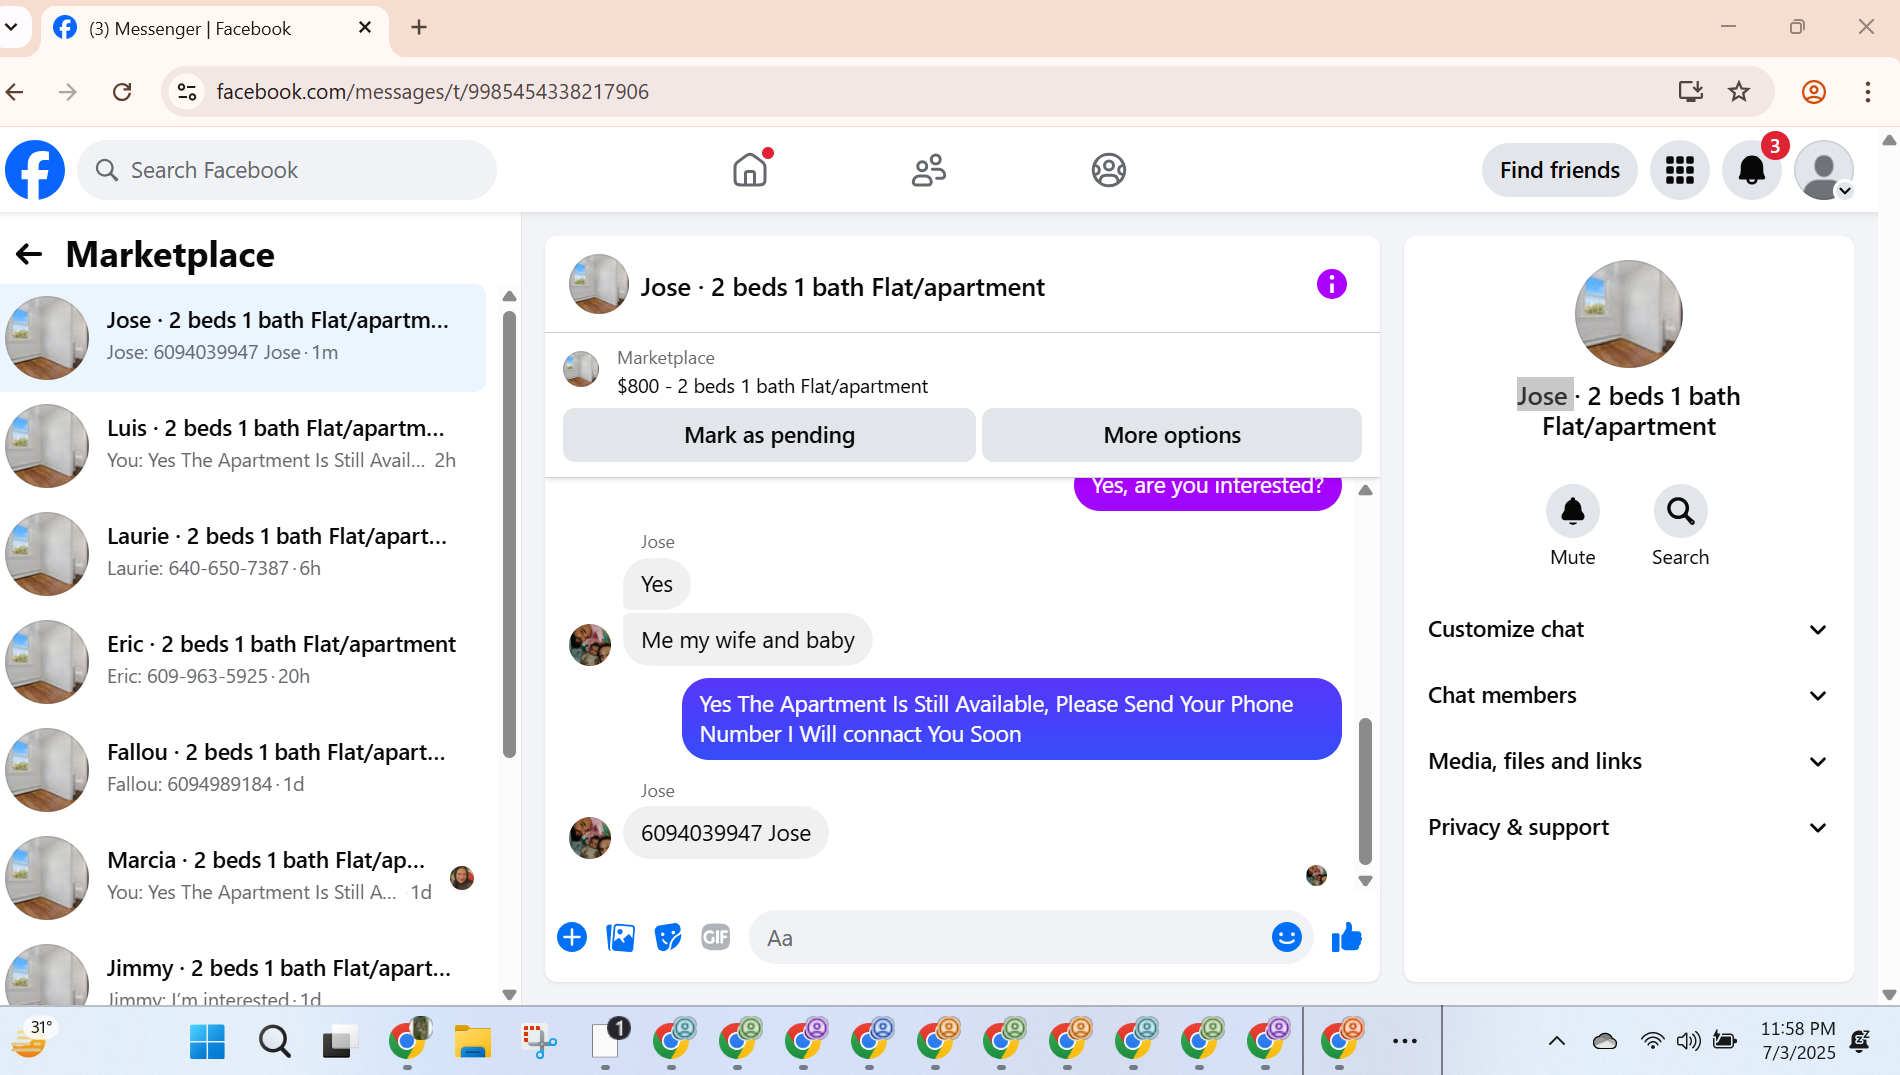Open Fallou conversation in the list

click(243, 769)
